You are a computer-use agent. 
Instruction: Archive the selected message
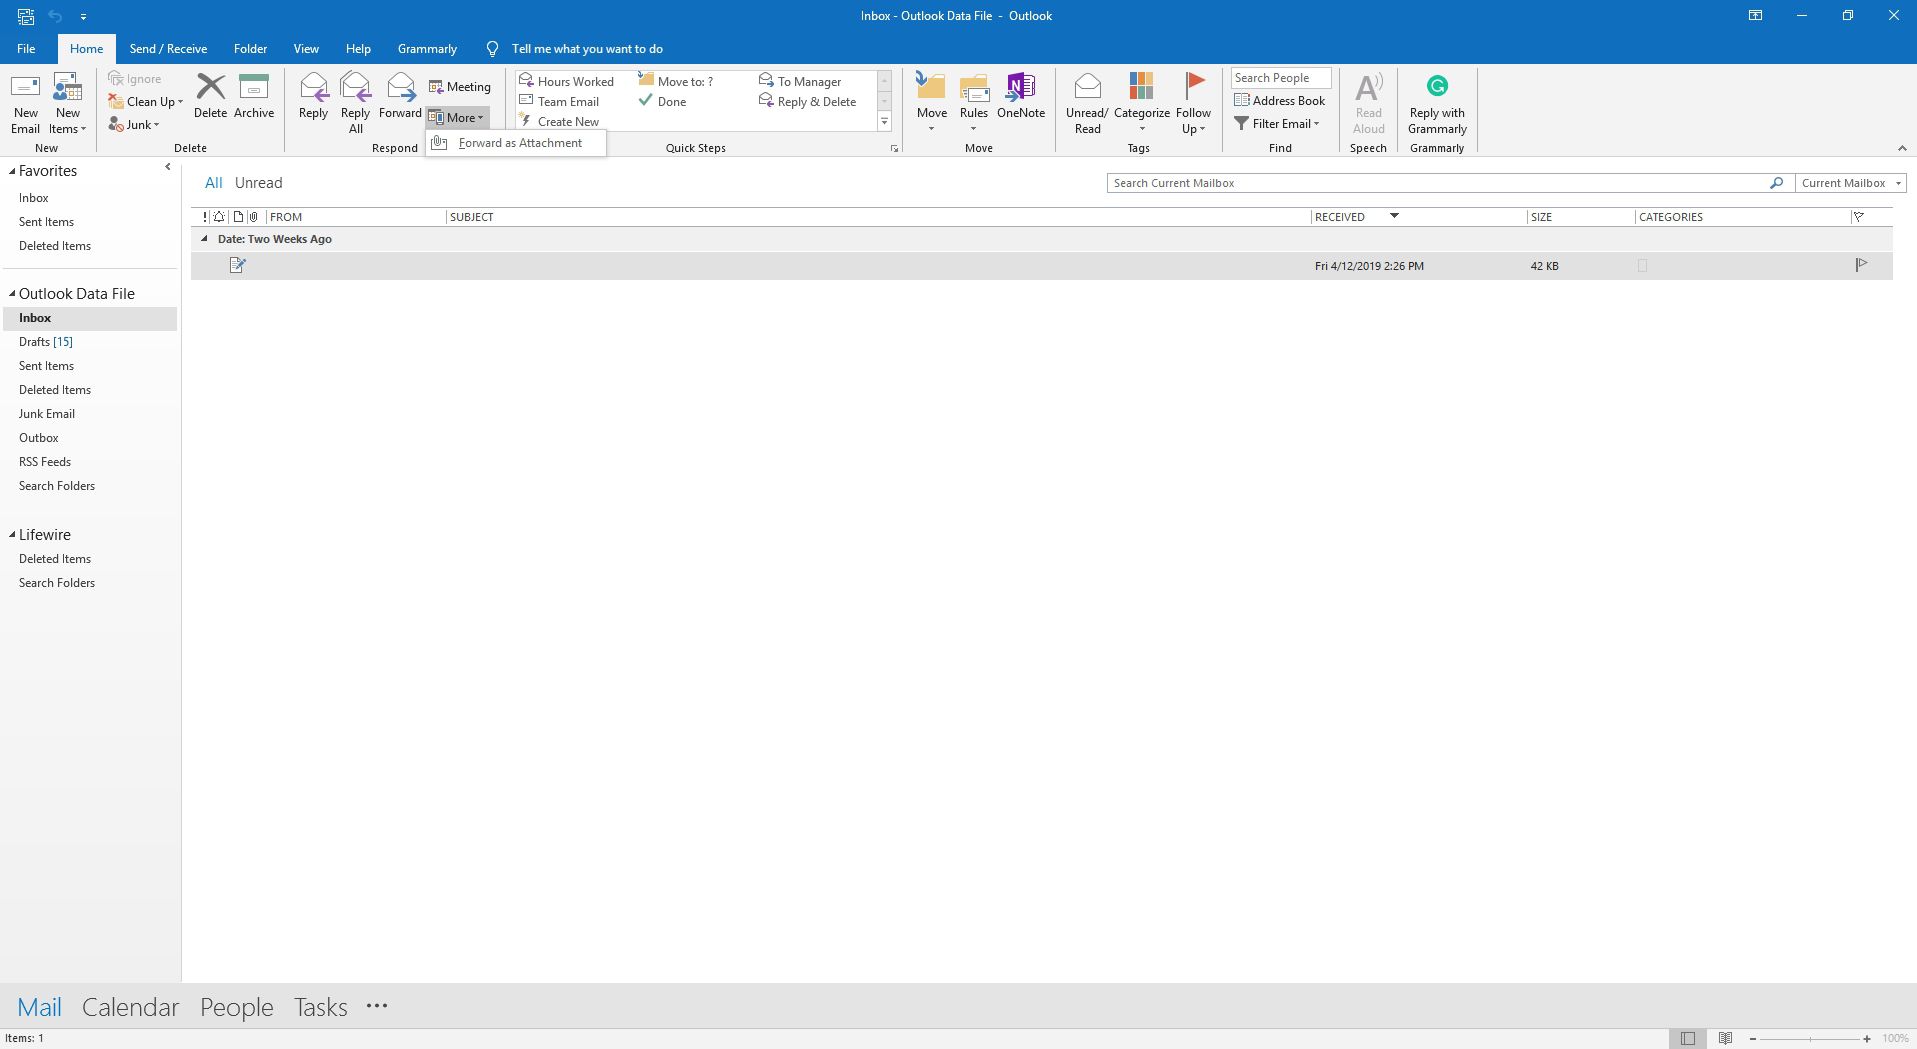click(x=254, y=96)
